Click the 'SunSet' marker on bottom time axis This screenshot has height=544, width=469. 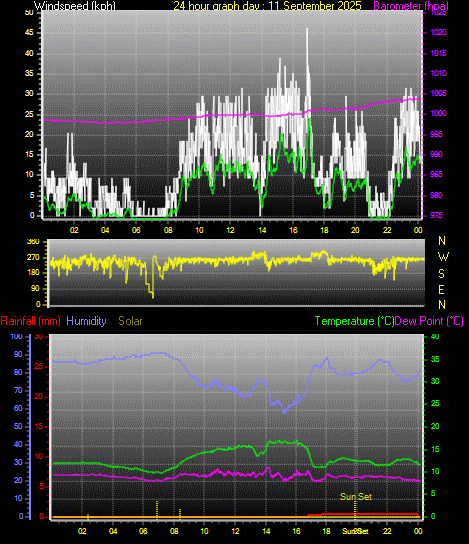(x=355, y=531)
